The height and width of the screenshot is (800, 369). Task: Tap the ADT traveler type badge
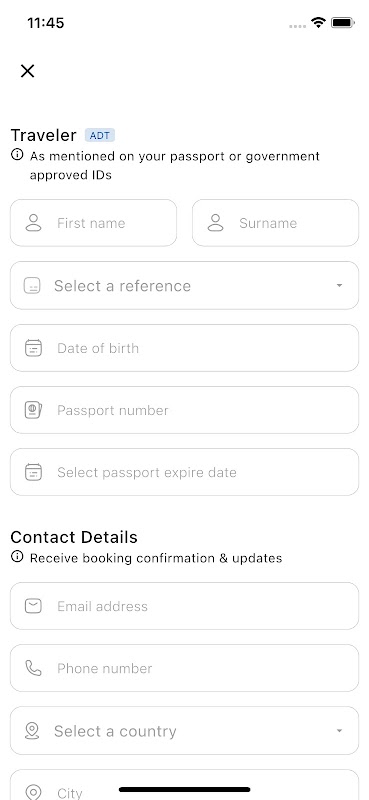click(100, 136)
